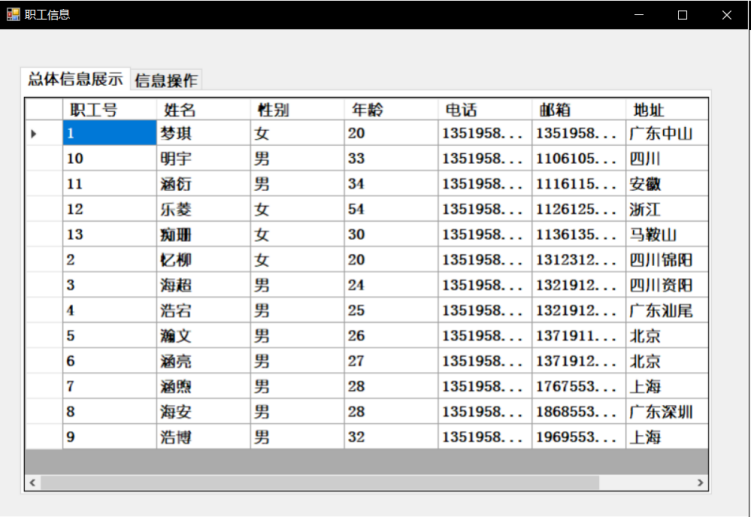Viewport: 752px width, 518px height.
Task: Click the 邮箱 column header
Action: pyautogui.click(x=579, y=110)
